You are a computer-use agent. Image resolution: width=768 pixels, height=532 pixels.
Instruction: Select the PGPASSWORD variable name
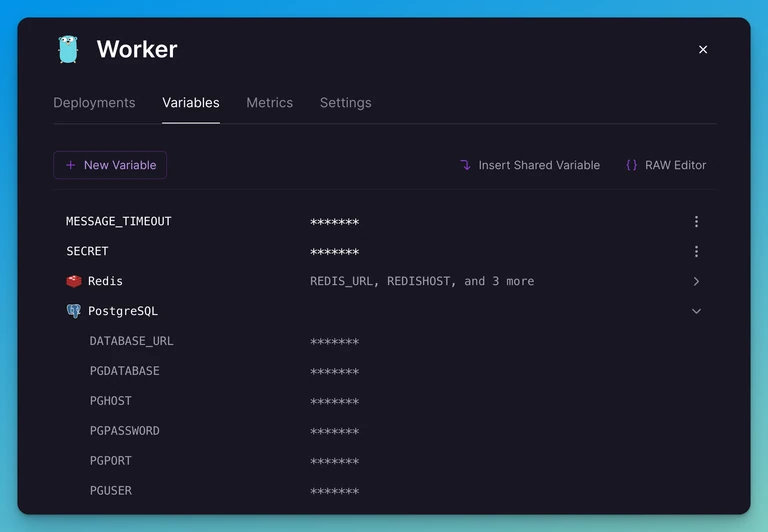[x=124, y=431]
